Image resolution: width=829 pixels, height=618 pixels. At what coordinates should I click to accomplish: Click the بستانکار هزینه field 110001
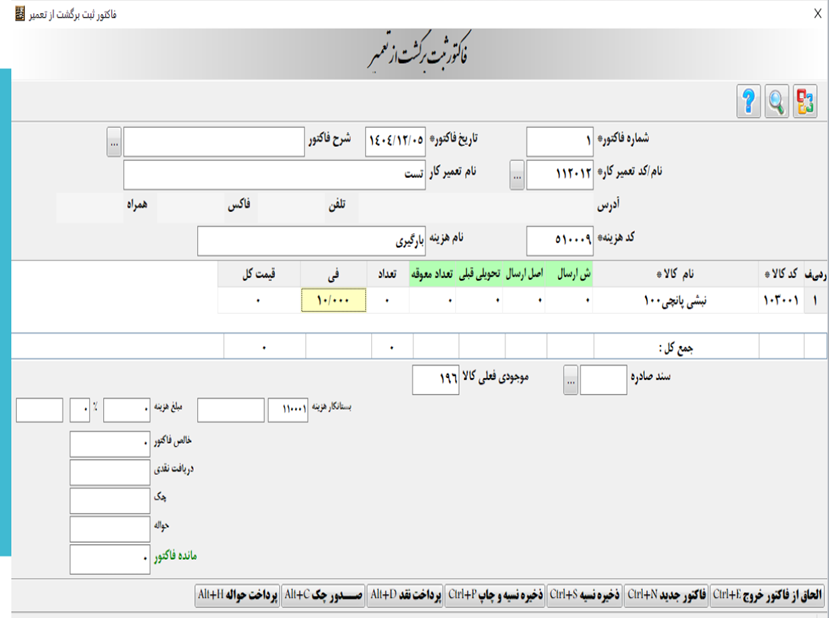pyautogui.click(x=288, y=410)
